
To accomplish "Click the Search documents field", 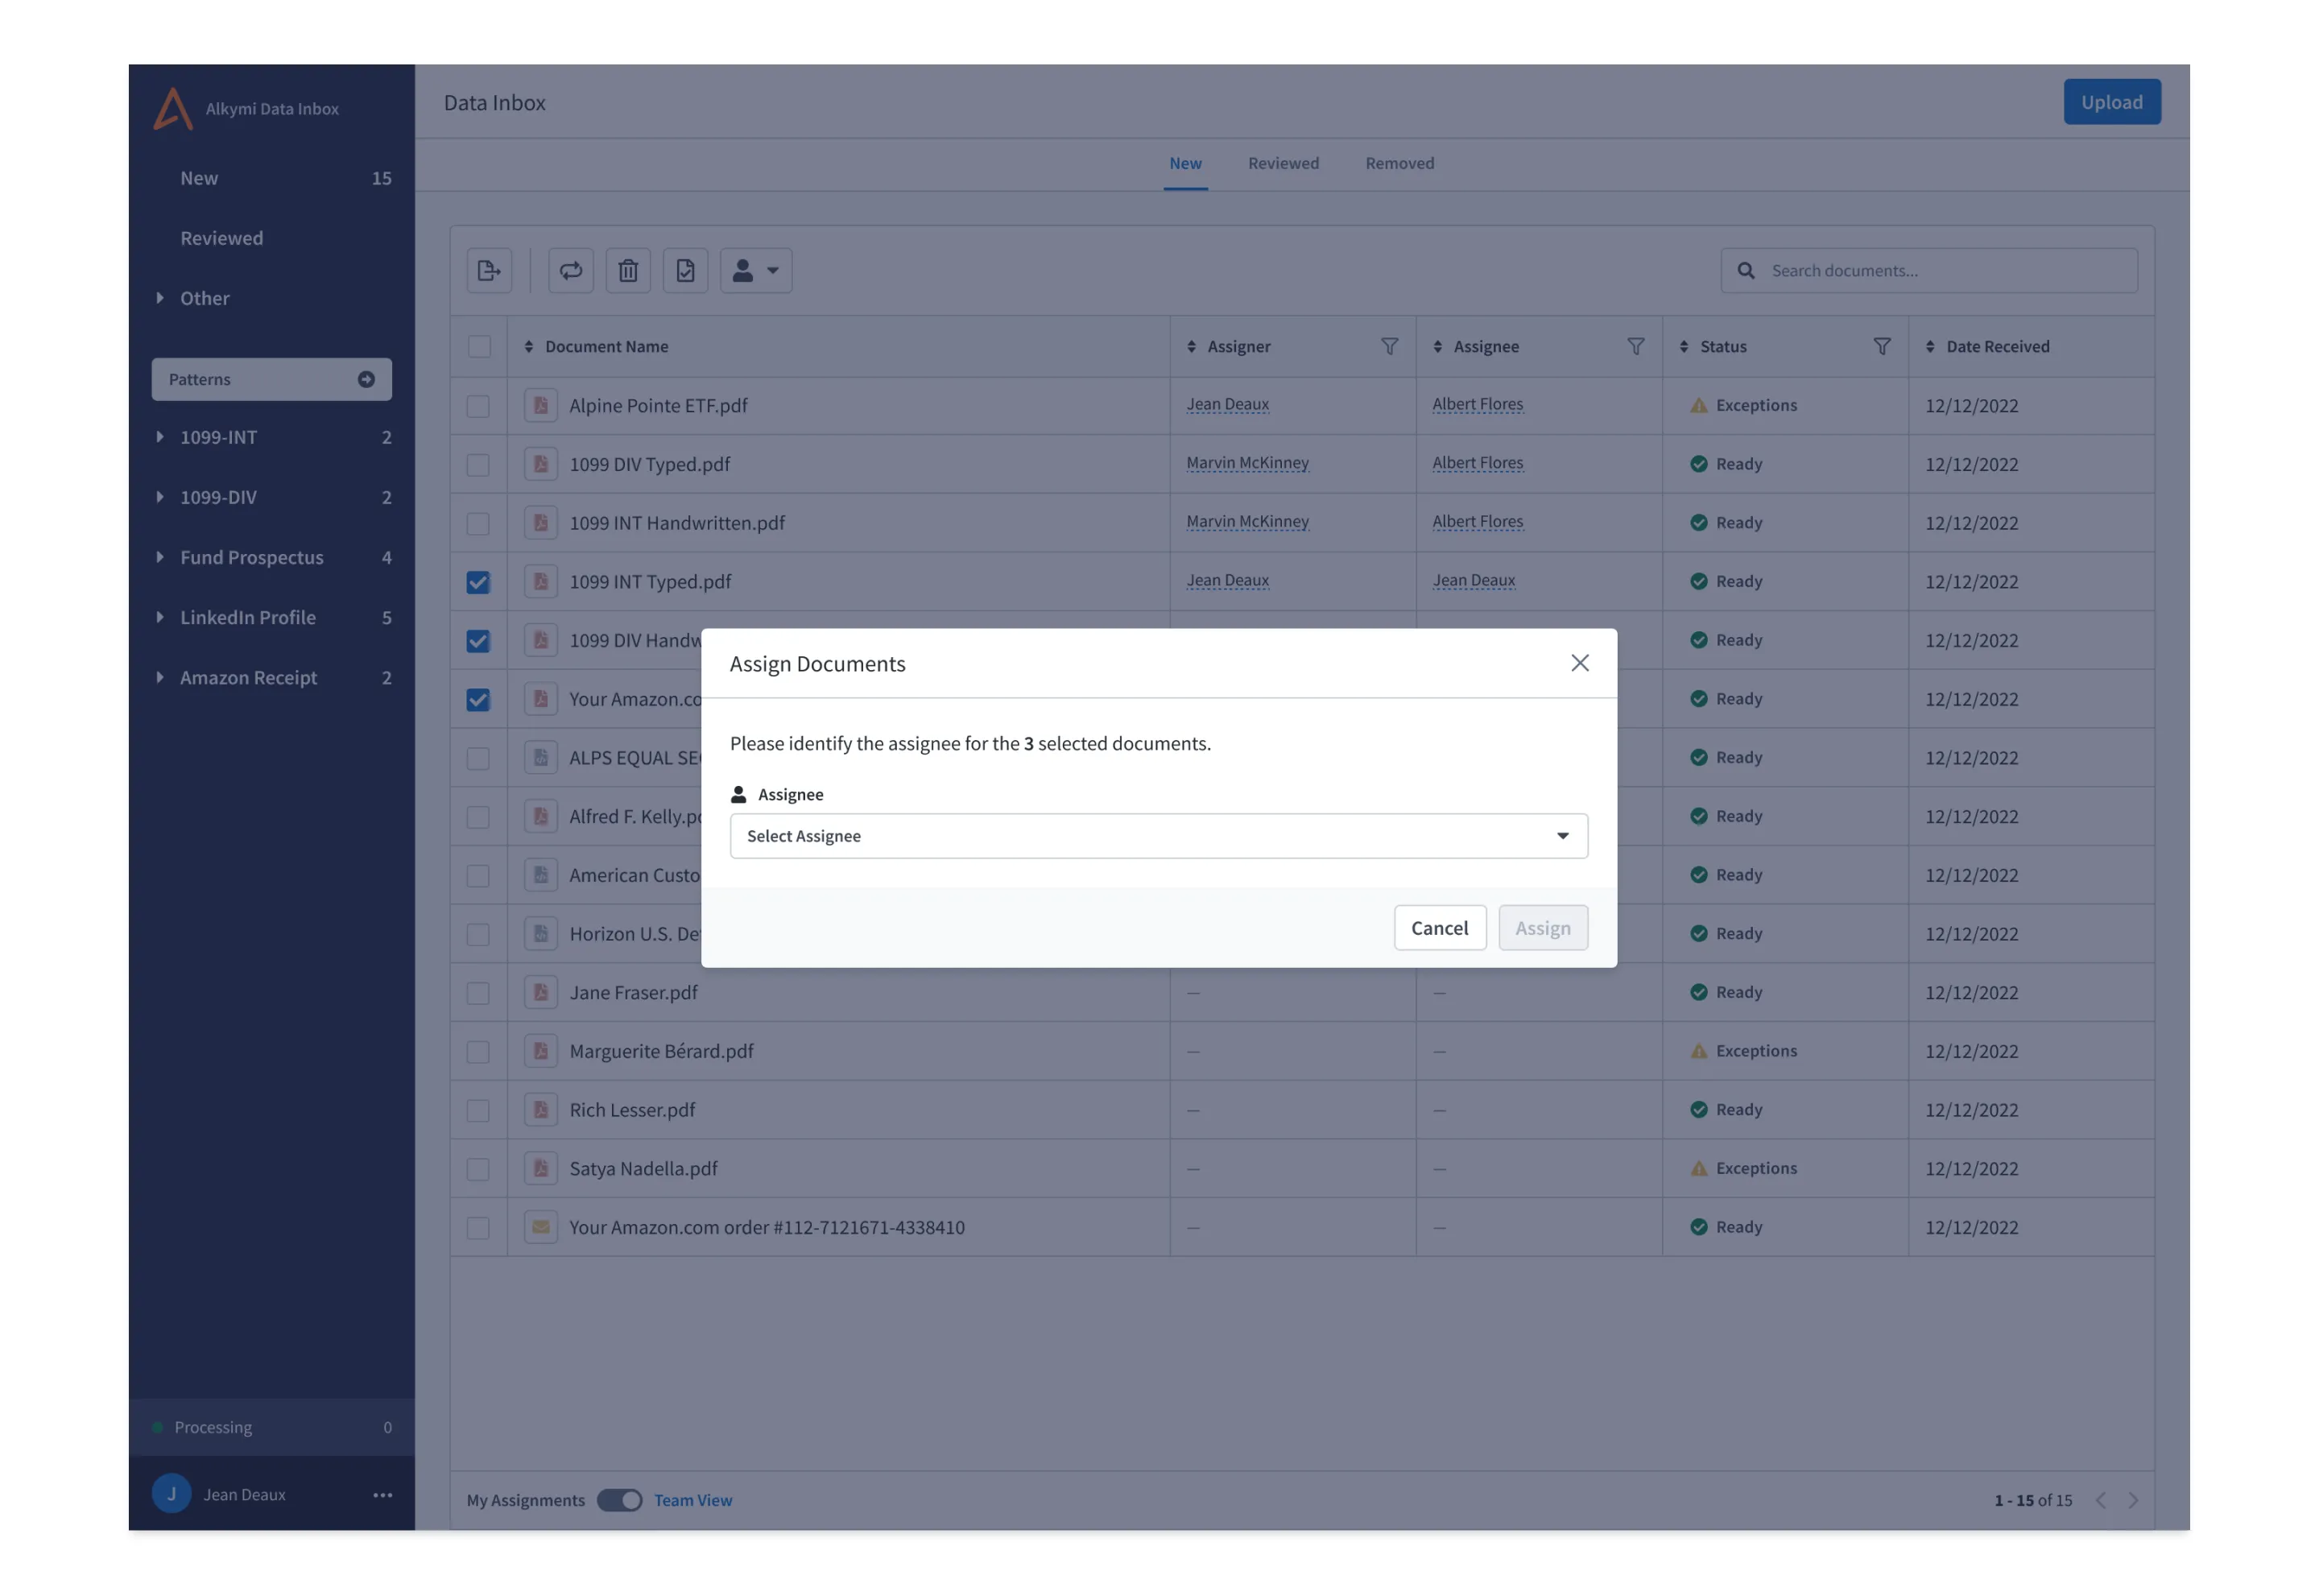I will pyautogui.click(x=1929, y=270).
